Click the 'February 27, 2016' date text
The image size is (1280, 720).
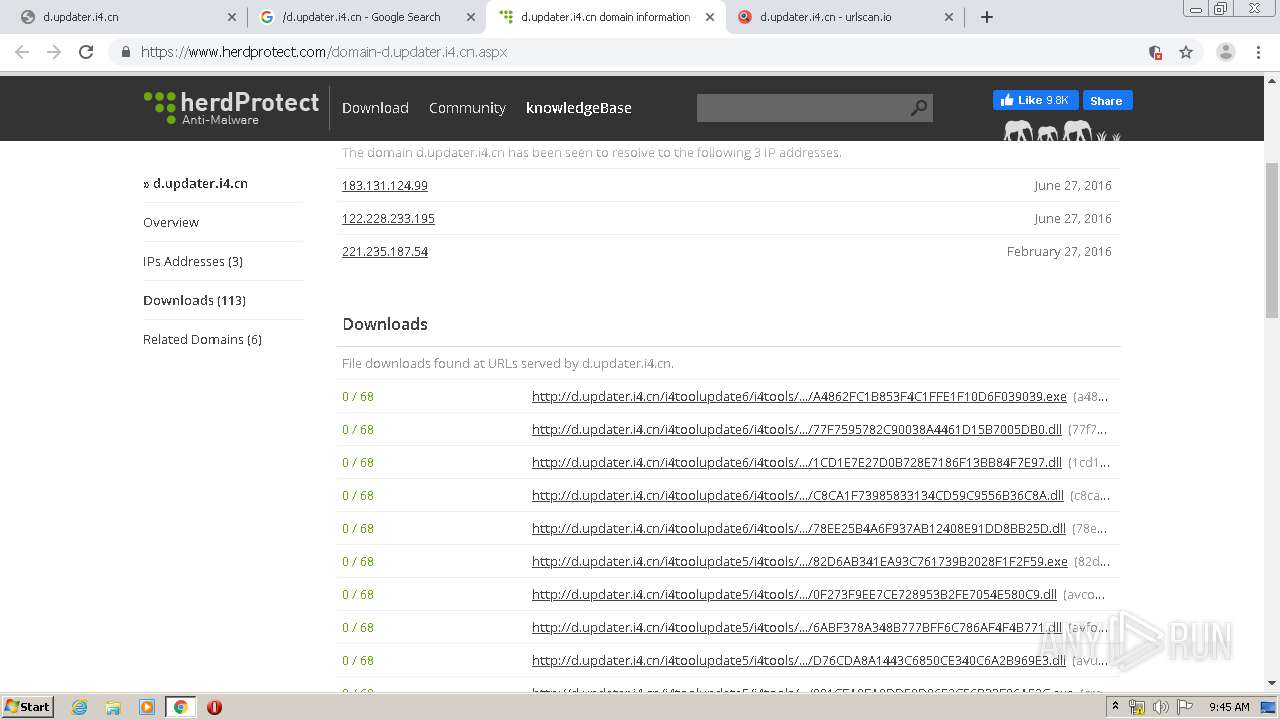(x=1059, y=251)
